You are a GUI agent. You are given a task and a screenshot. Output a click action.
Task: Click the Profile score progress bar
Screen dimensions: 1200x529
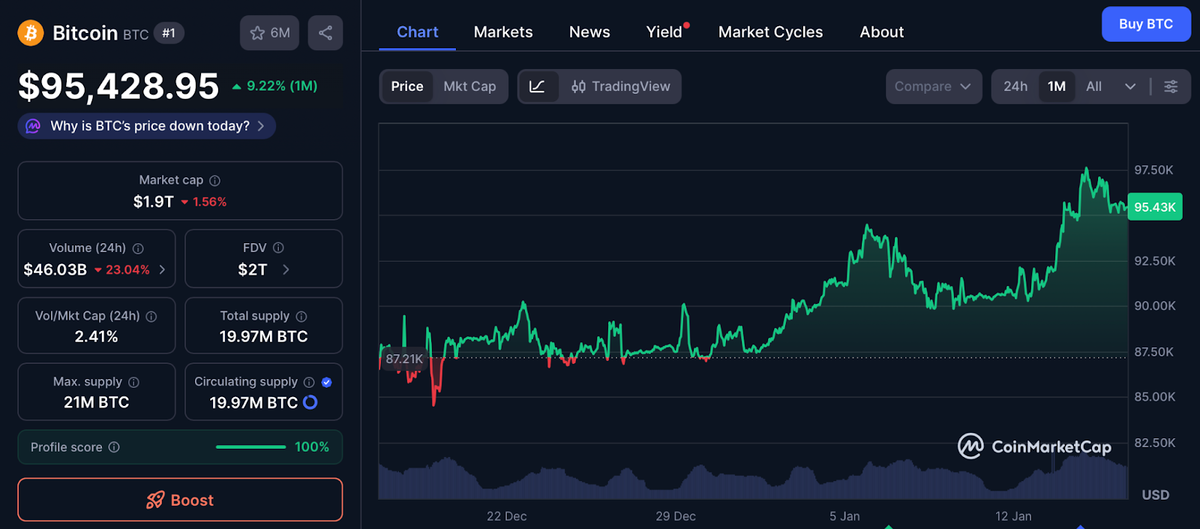click(x=251, y=447)
